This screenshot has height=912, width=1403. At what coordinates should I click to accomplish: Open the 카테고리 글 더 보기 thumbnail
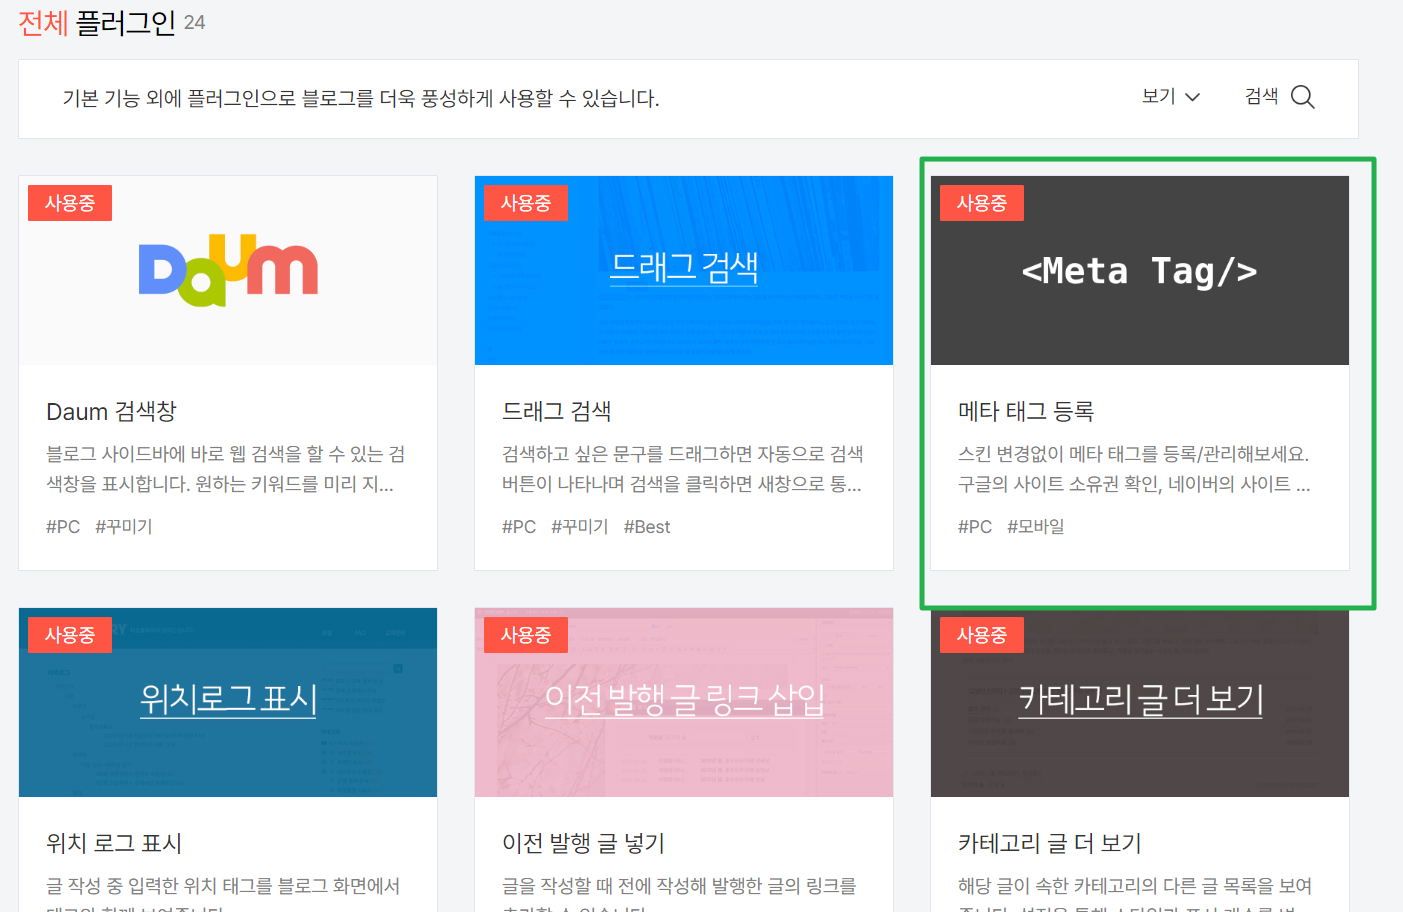(x=1140, y=703)
